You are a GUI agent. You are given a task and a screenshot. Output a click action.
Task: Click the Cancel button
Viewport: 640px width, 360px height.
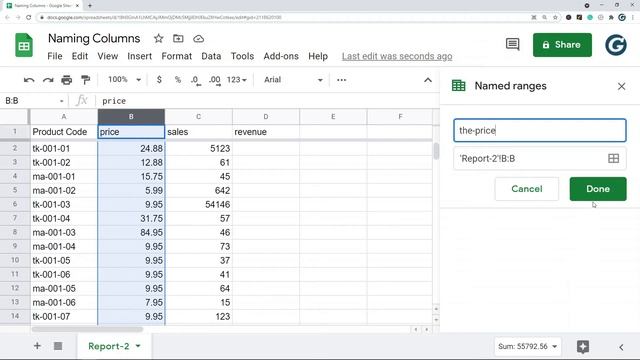click(x=527, y=189)
